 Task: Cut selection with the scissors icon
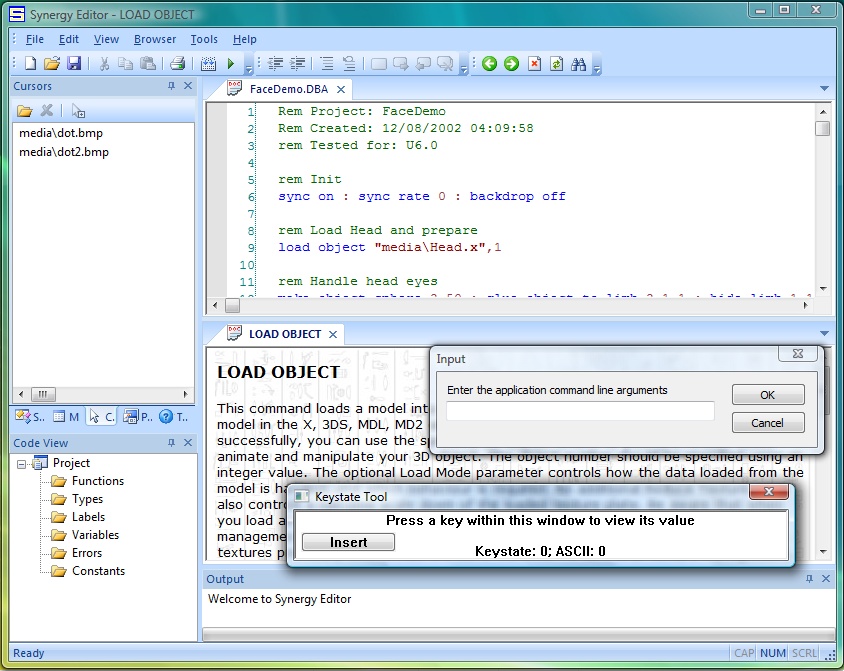(x=104, y=63)
